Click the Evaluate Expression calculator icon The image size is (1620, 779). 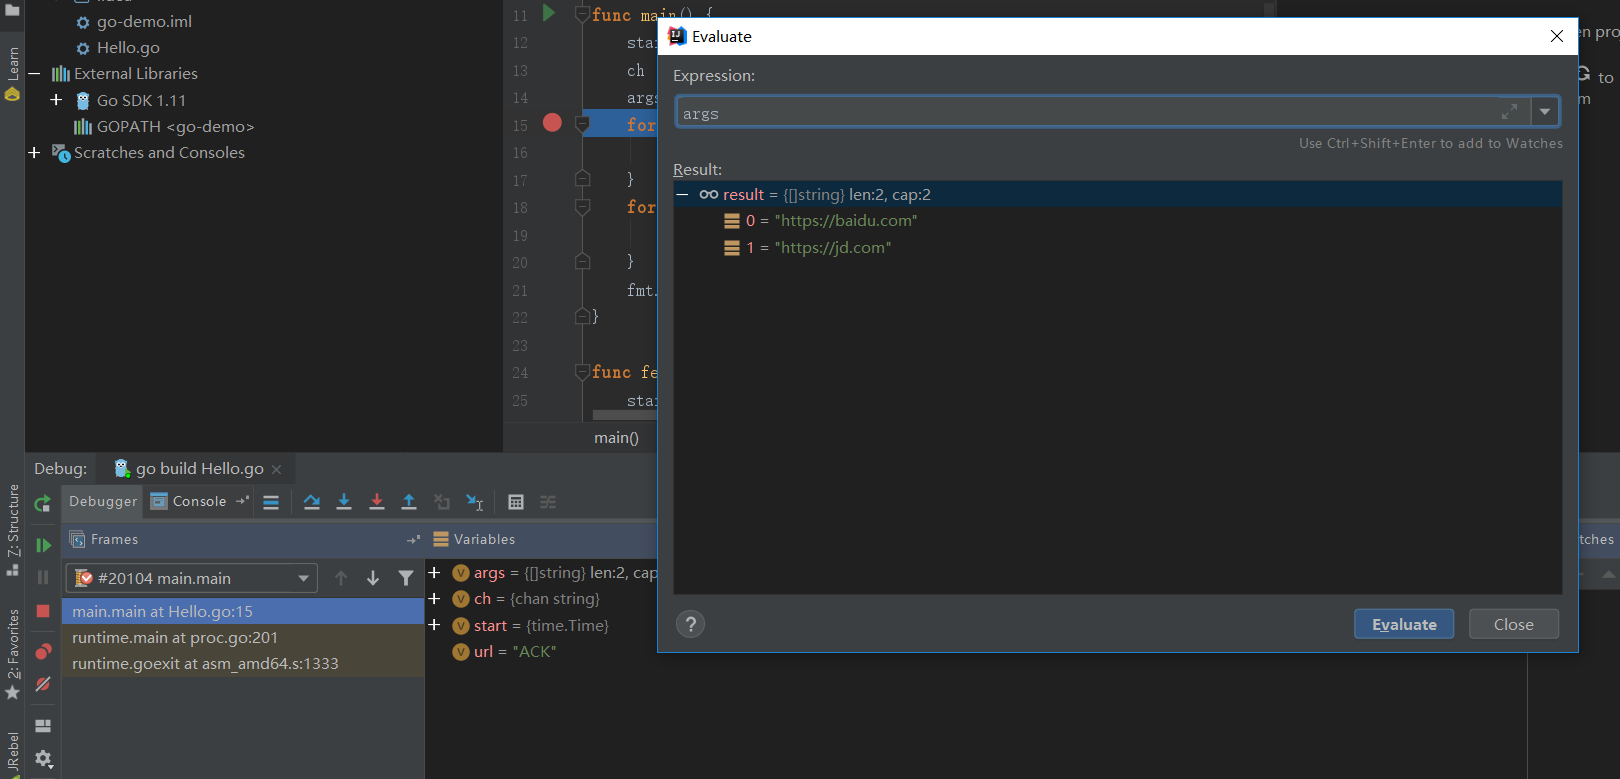click(x=516, y=502)
